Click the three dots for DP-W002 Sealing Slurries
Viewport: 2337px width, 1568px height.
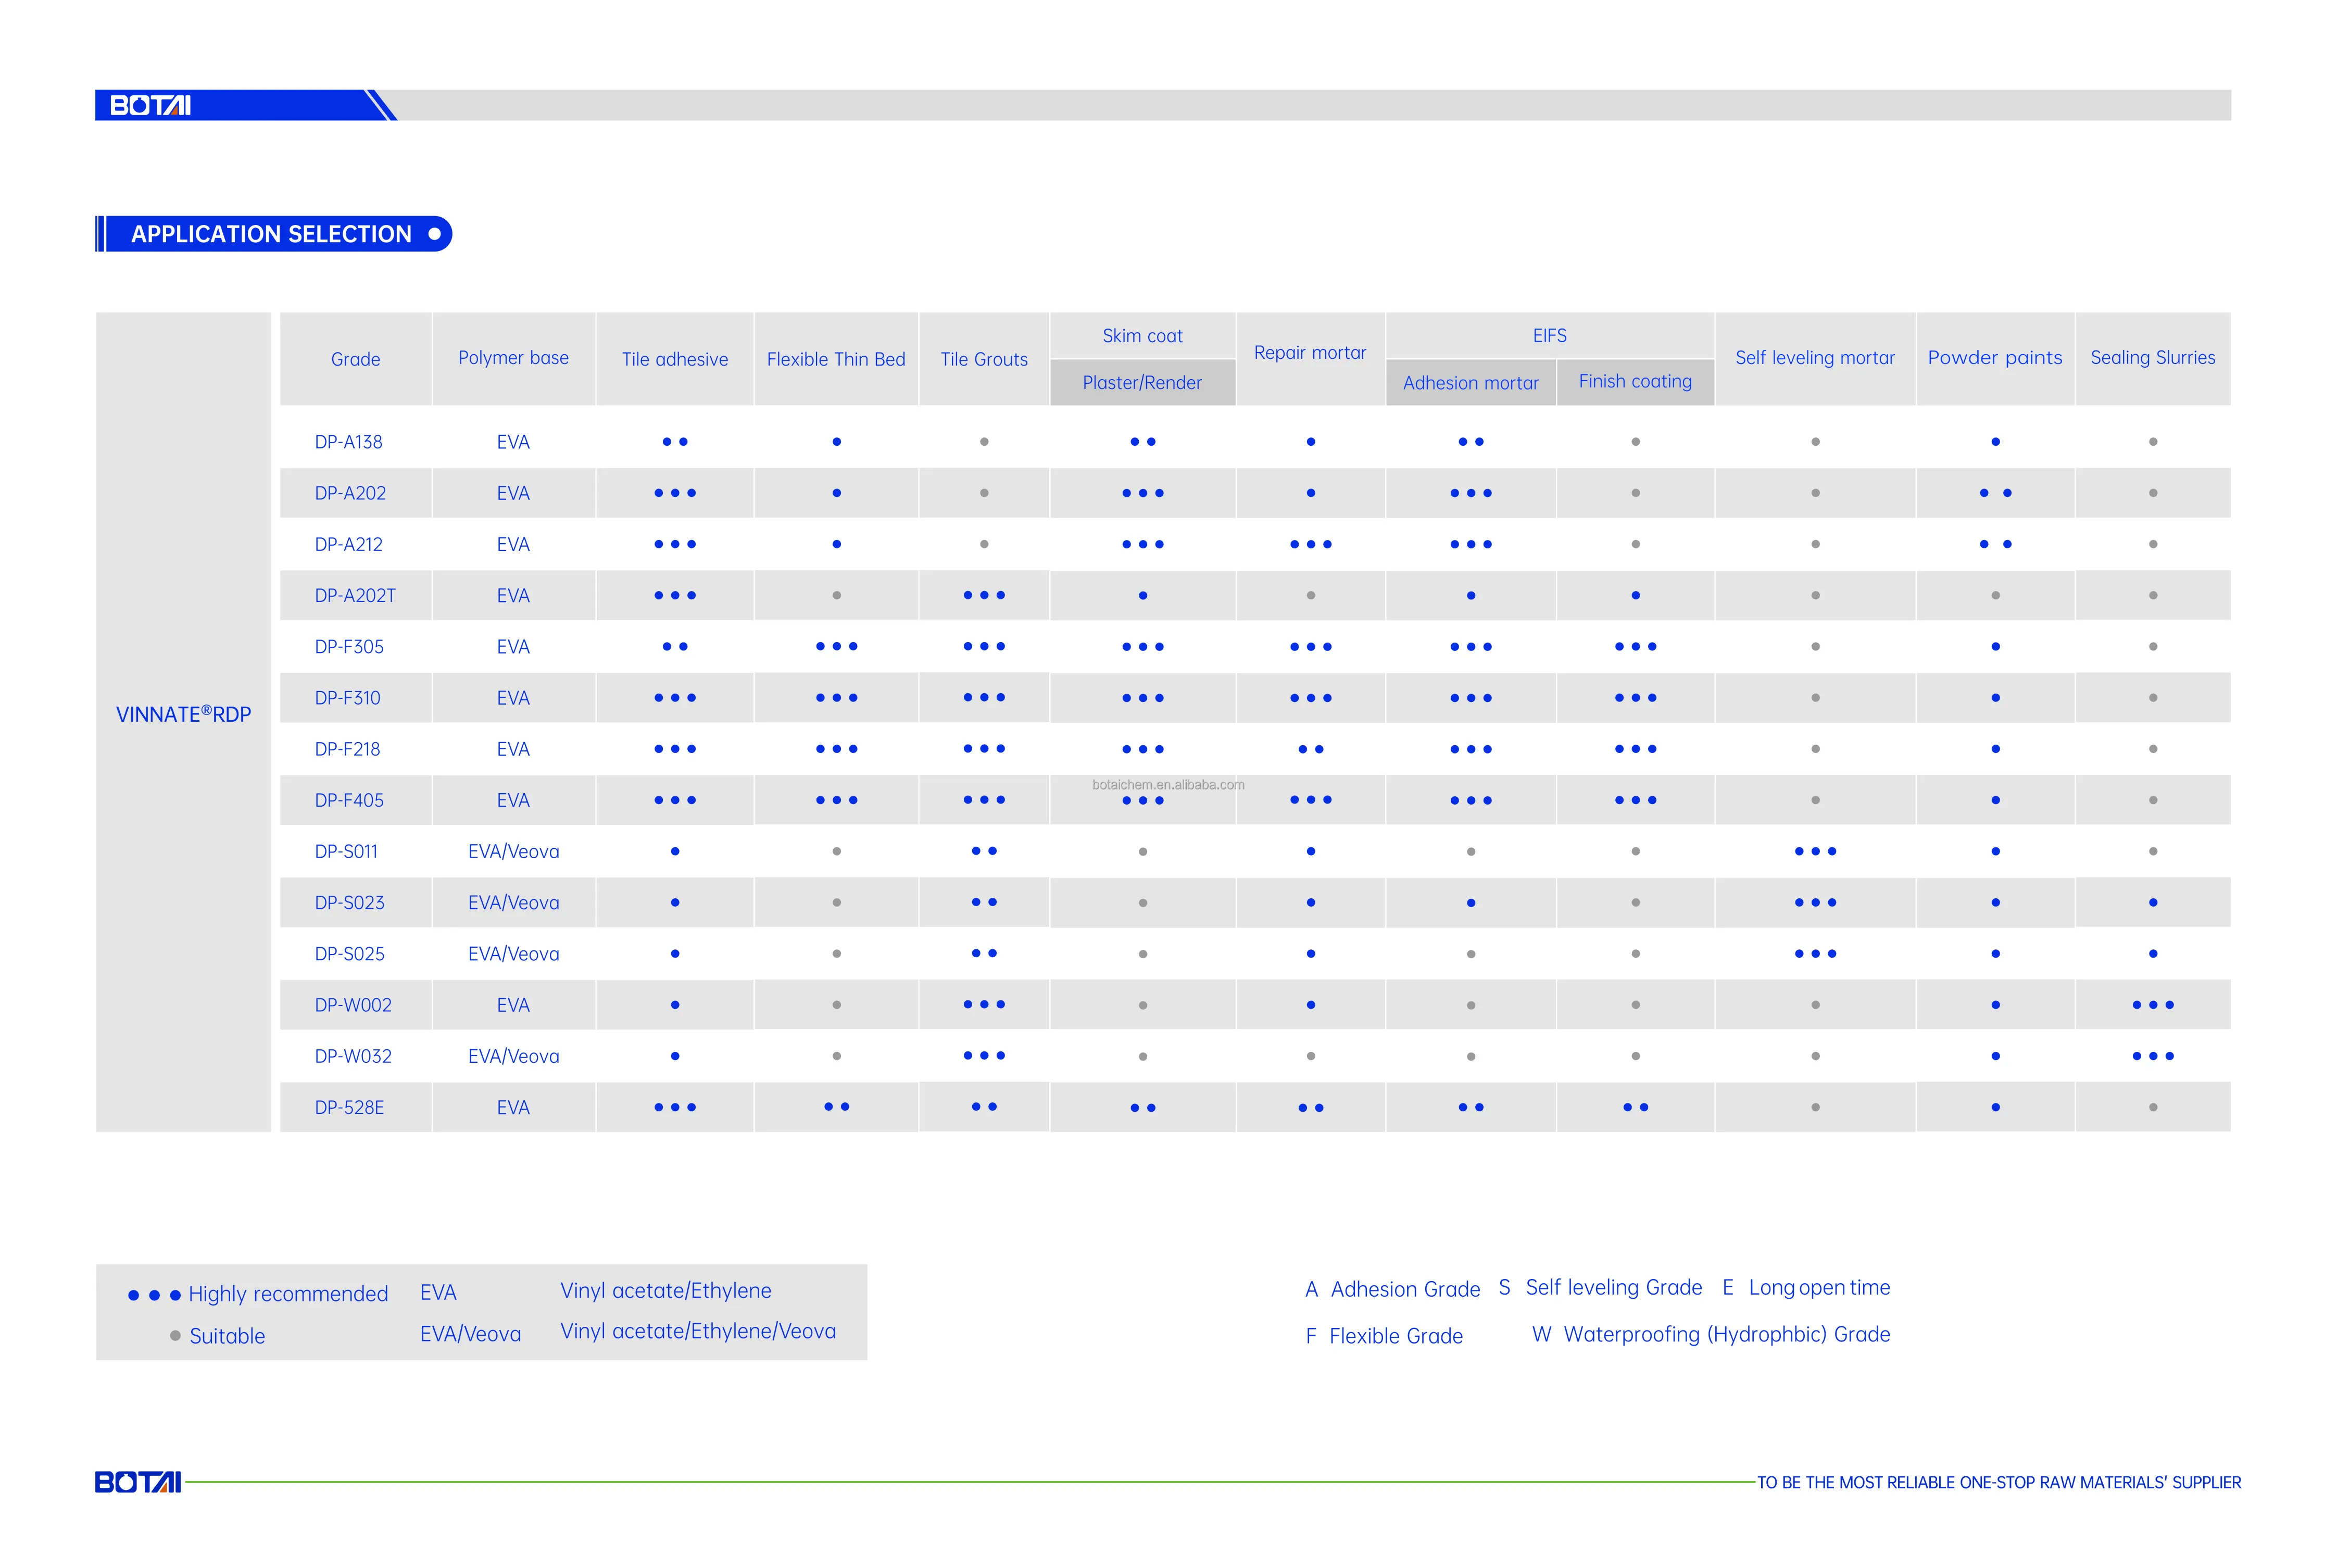(x=2152, y=1005)
